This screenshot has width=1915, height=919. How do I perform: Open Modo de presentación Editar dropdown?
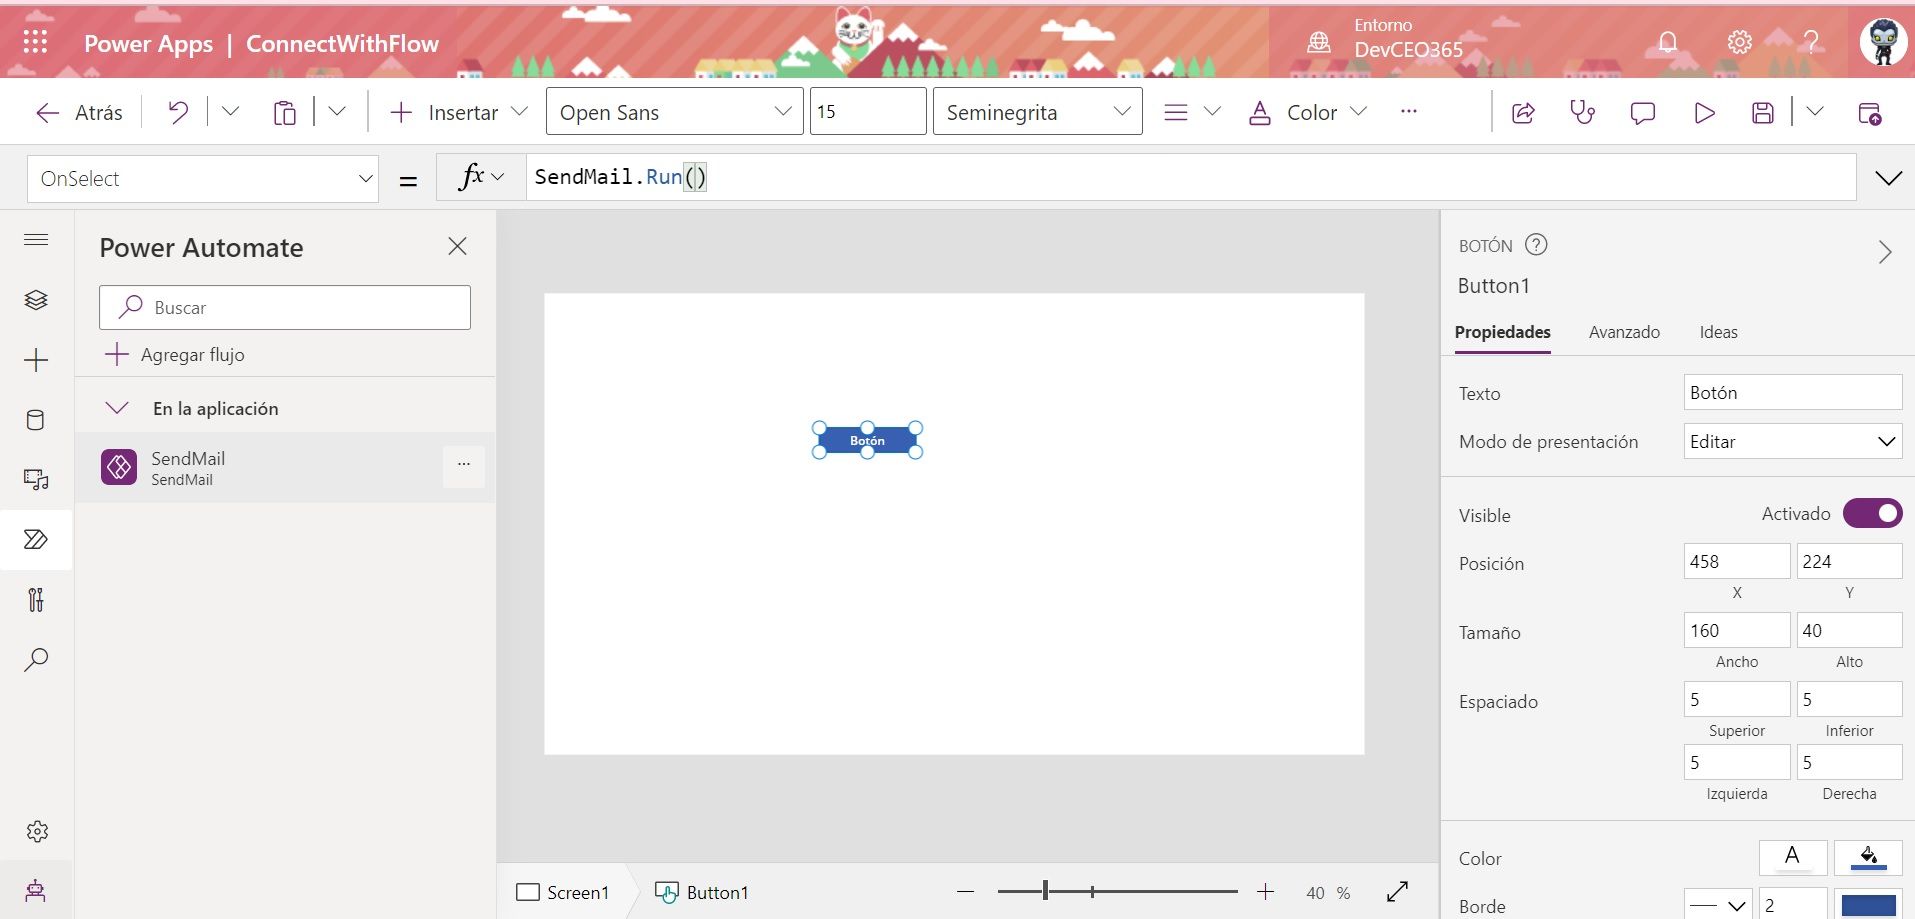pyautogui.click(x=1793, y=441)
